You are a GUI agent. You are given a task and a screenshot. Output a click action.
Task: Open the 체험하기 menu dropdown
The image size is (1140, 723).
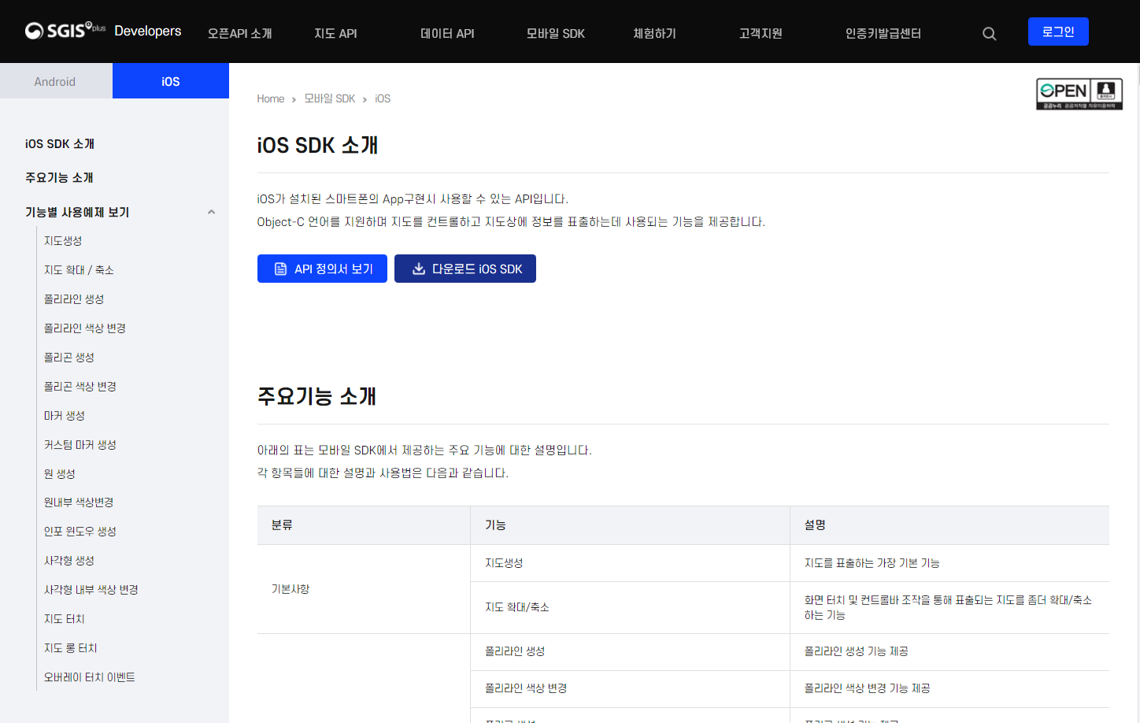(x=652, y=31)
